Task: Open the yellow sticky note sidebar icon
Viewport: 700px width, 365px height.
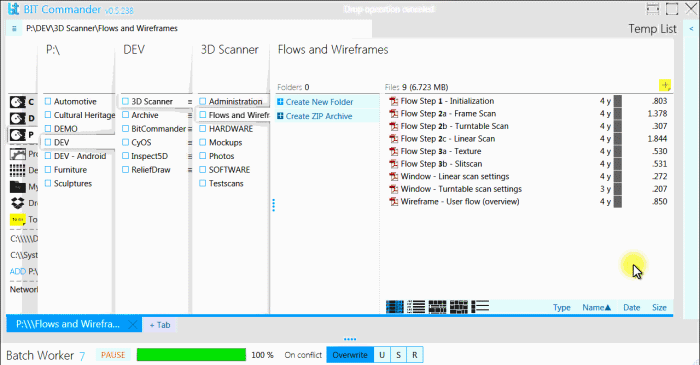Action: [x=17, y=220]
